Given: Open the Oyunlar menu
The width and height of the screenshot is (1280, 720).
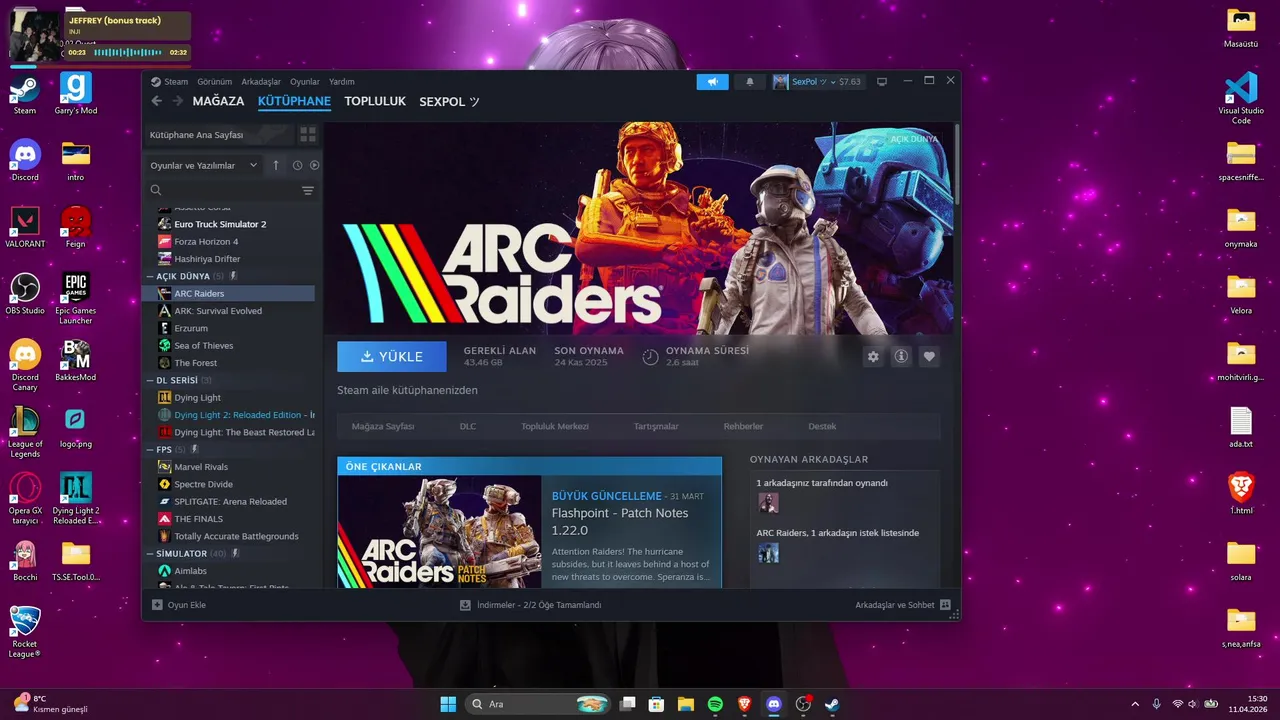Looking at the screenshot, I should (x=305, y=82).
